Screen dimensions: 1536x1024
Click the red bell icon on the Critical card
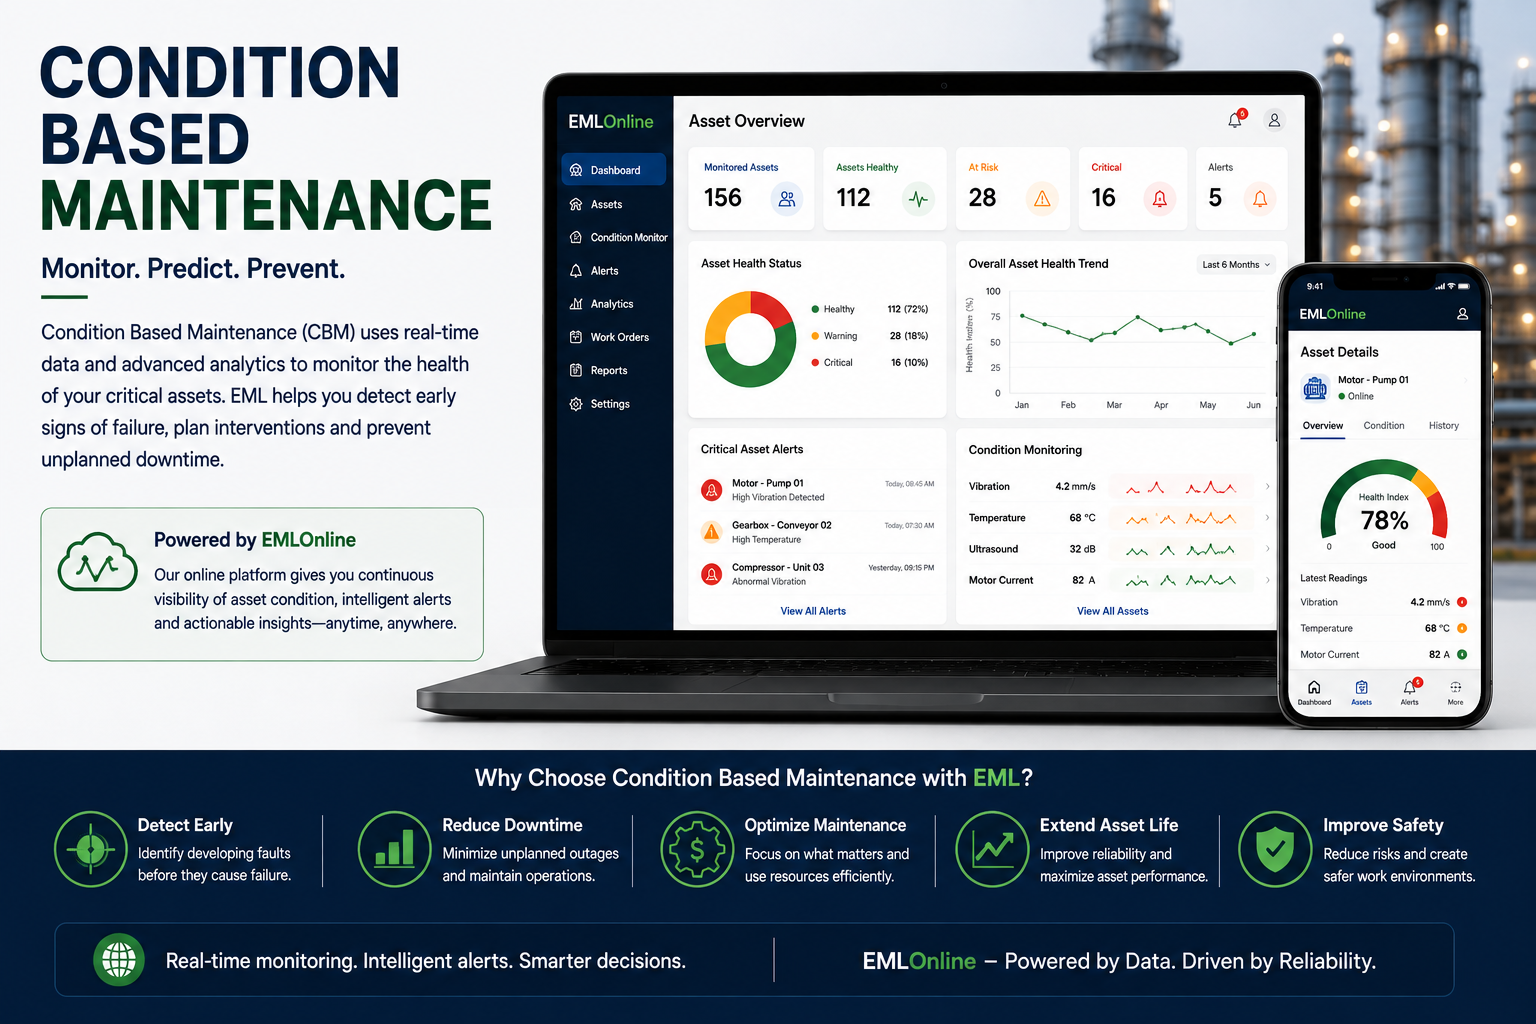point(1160,199)
